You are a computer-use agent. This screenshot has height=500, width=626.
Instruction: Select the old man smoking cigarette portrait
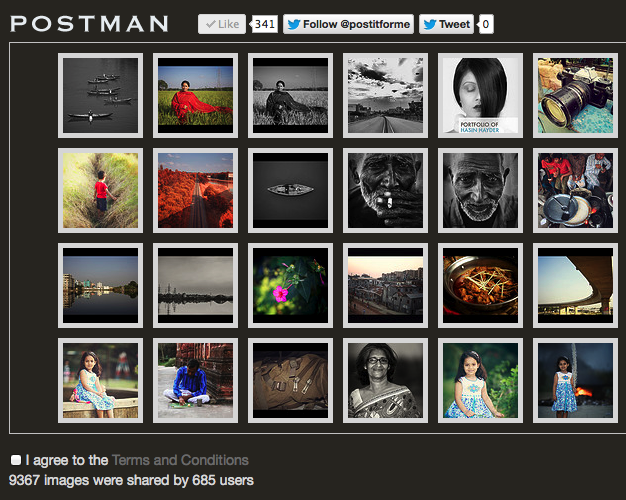pyautogui.click(x=385, y=190)
